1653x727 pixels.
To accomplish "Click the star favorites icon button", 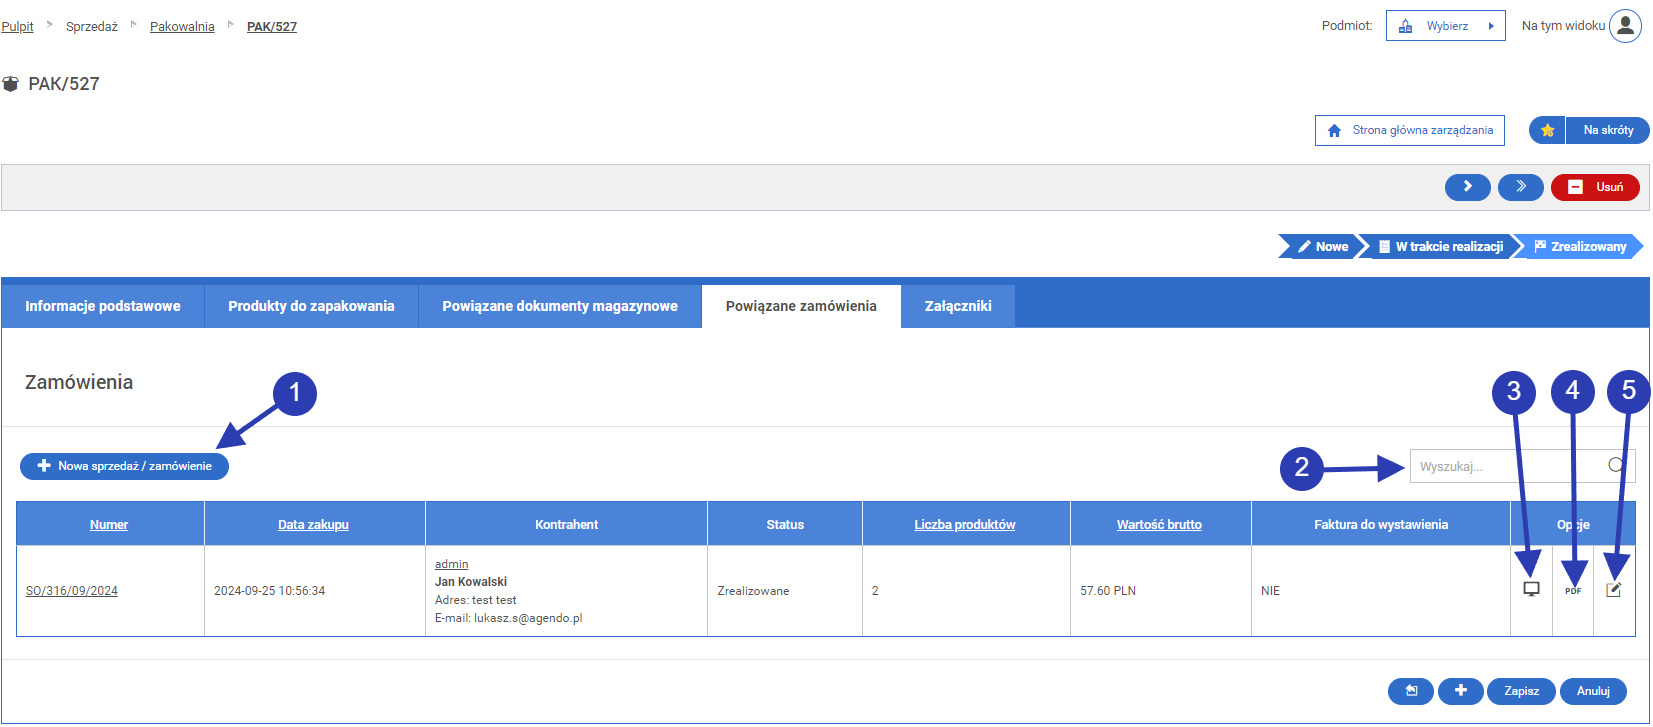I will 1547,130.
